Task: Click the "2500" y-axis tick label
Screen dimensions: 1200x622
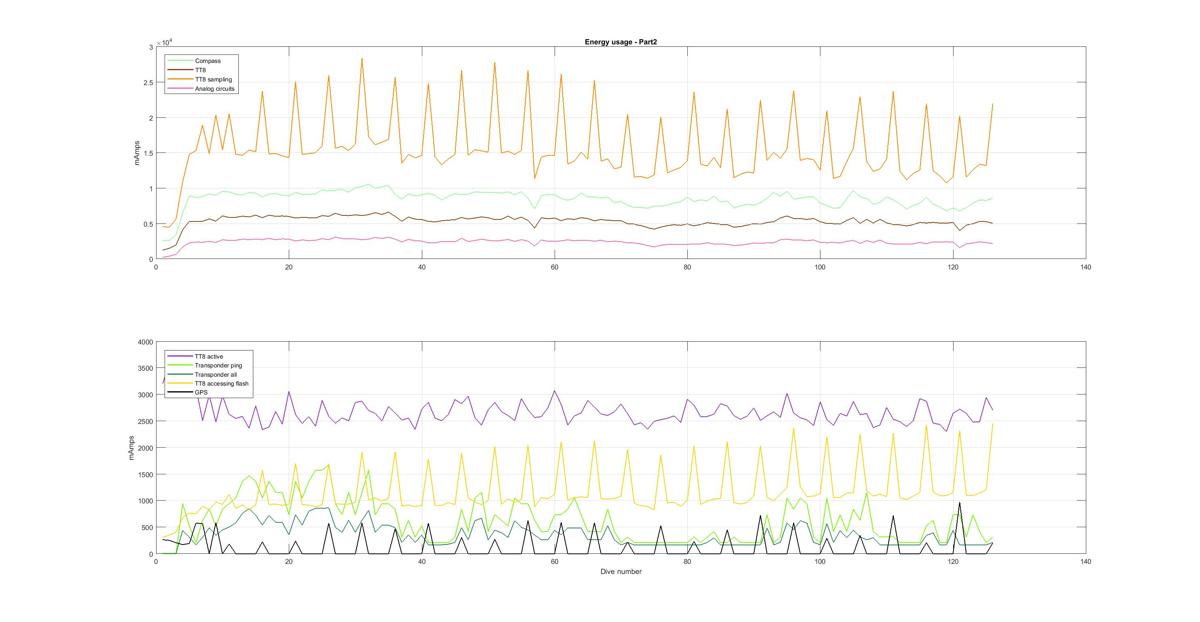Action: tap(145, 421)
